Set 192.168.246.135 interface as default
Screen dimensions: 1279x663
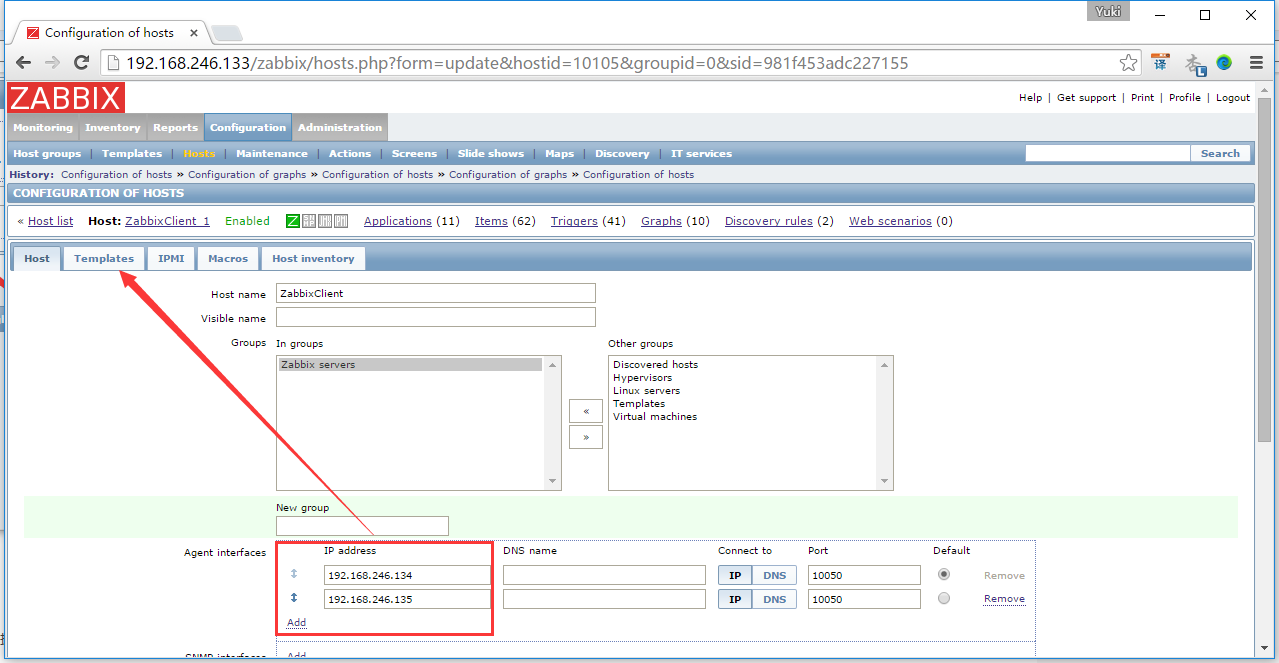(944, 598)
